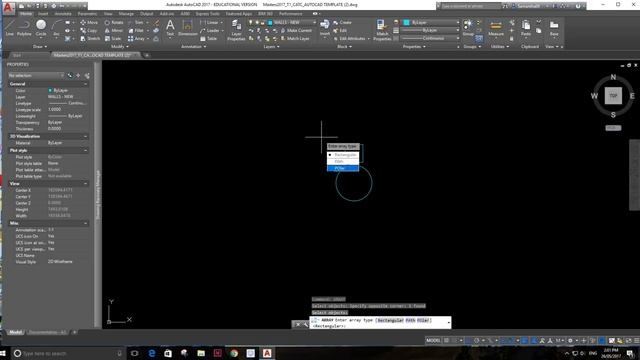Select the Polyline tool

click(x=24, y=28)
